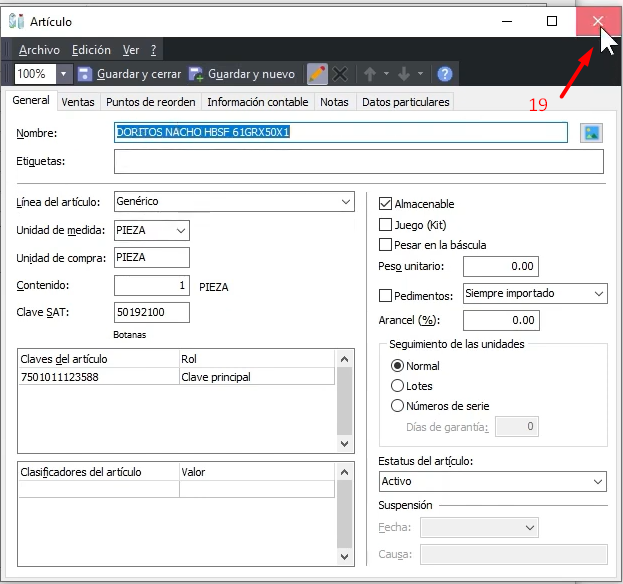The width and height of the screenshot is (623, 584).
Task: Open help with the question mark icon
Action: 445,74
